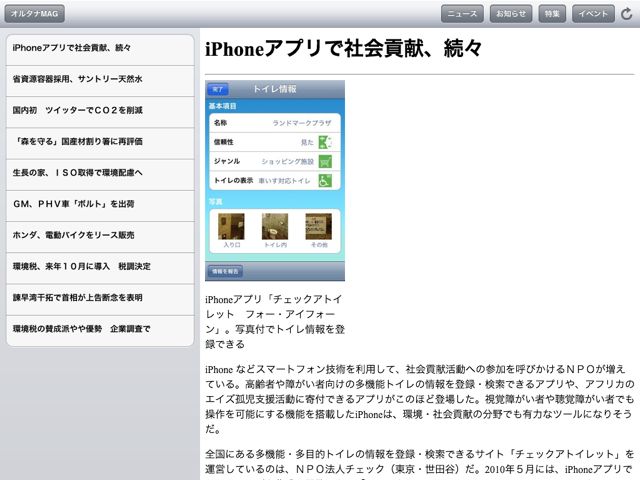Tap the その他 photo thumbnail
The image size is (640, 480).
click(x=318, y=227)
